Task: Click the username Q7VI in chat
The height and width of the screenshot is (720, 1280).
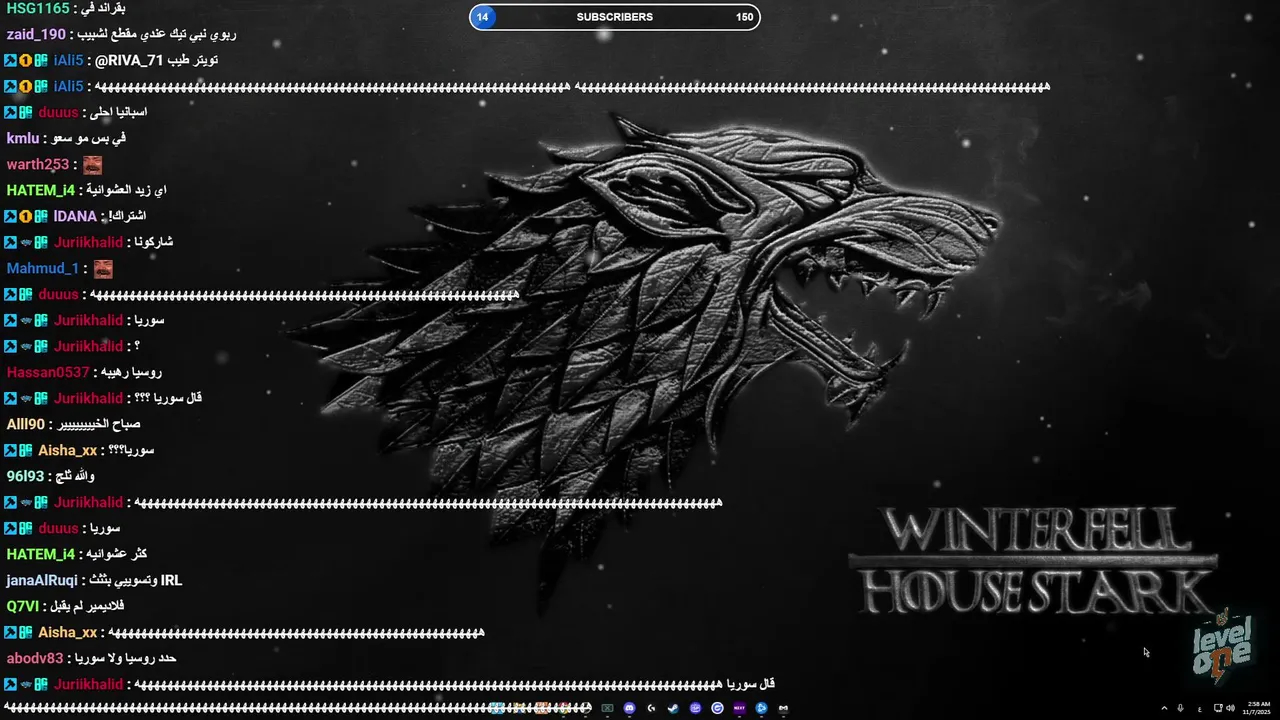Action: (23, 606)
